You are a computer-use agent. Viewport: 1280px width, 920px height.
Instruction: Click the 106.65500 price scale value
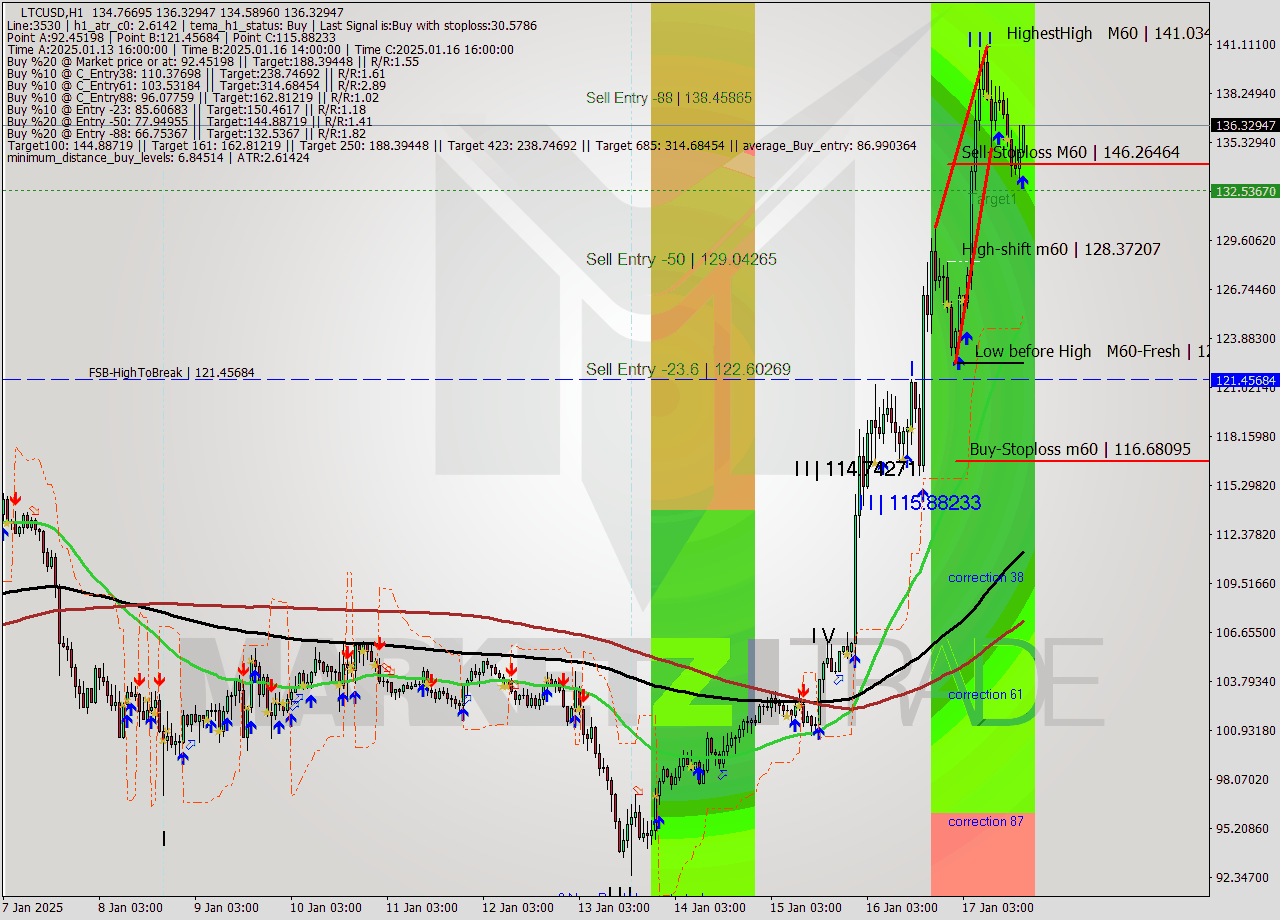(1246, 633)
